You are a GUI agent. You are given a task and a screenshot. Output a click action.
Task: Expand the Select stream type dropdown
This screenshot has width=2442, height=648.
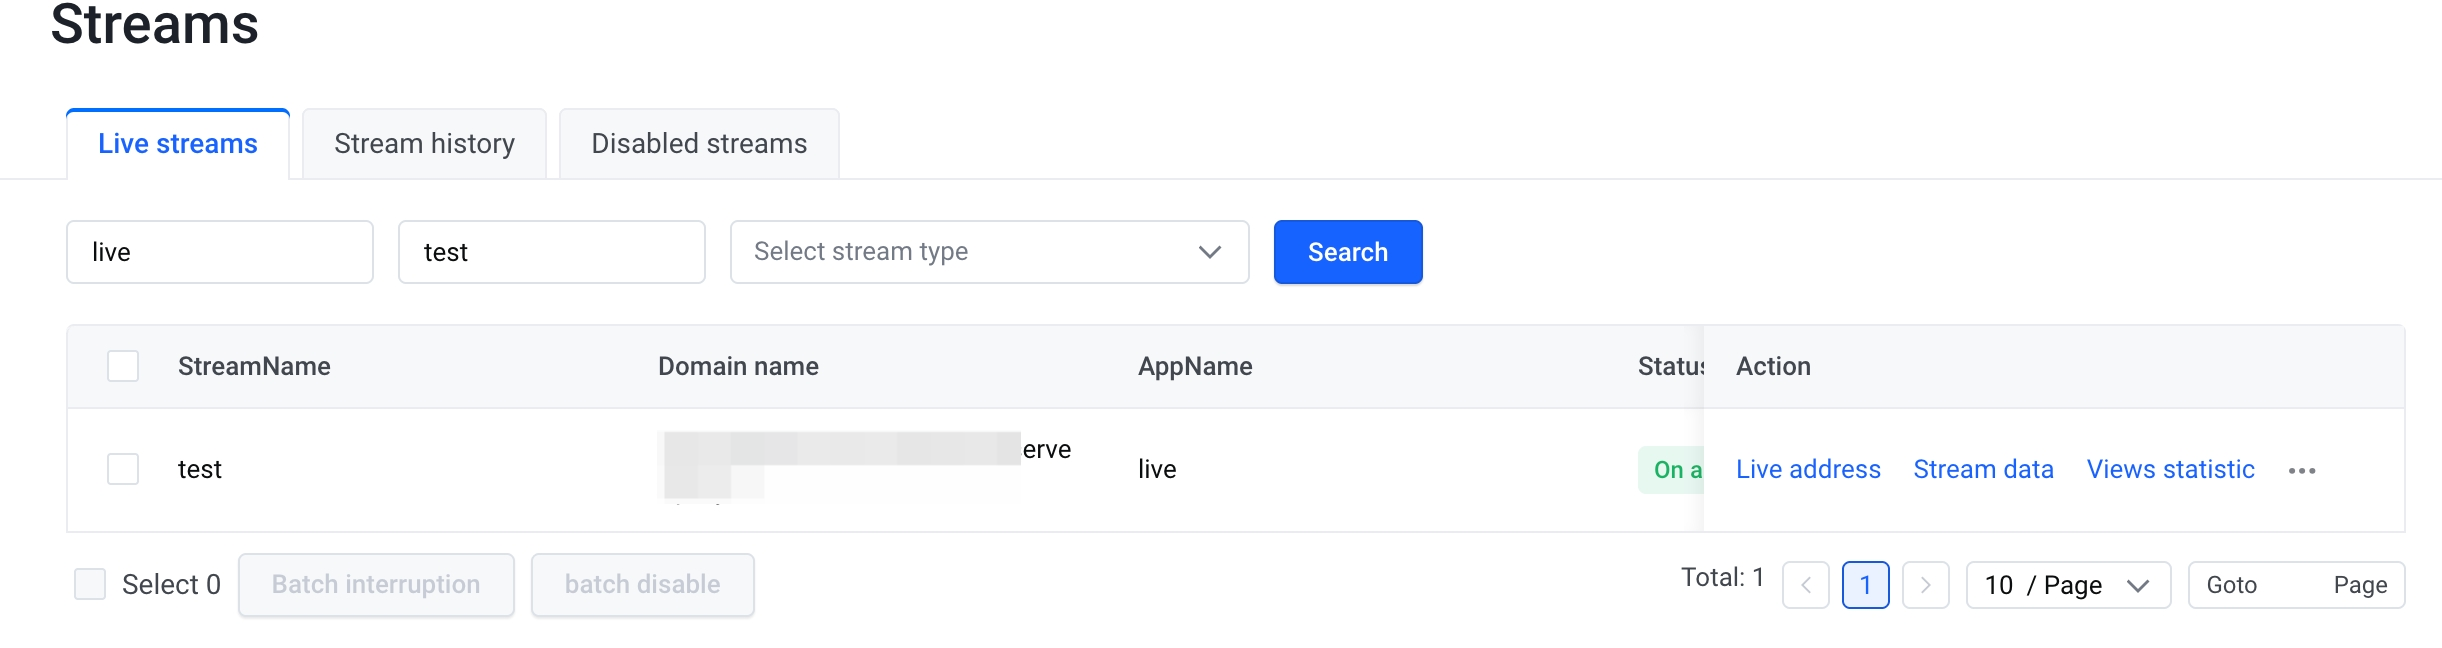tap(989, 252)
